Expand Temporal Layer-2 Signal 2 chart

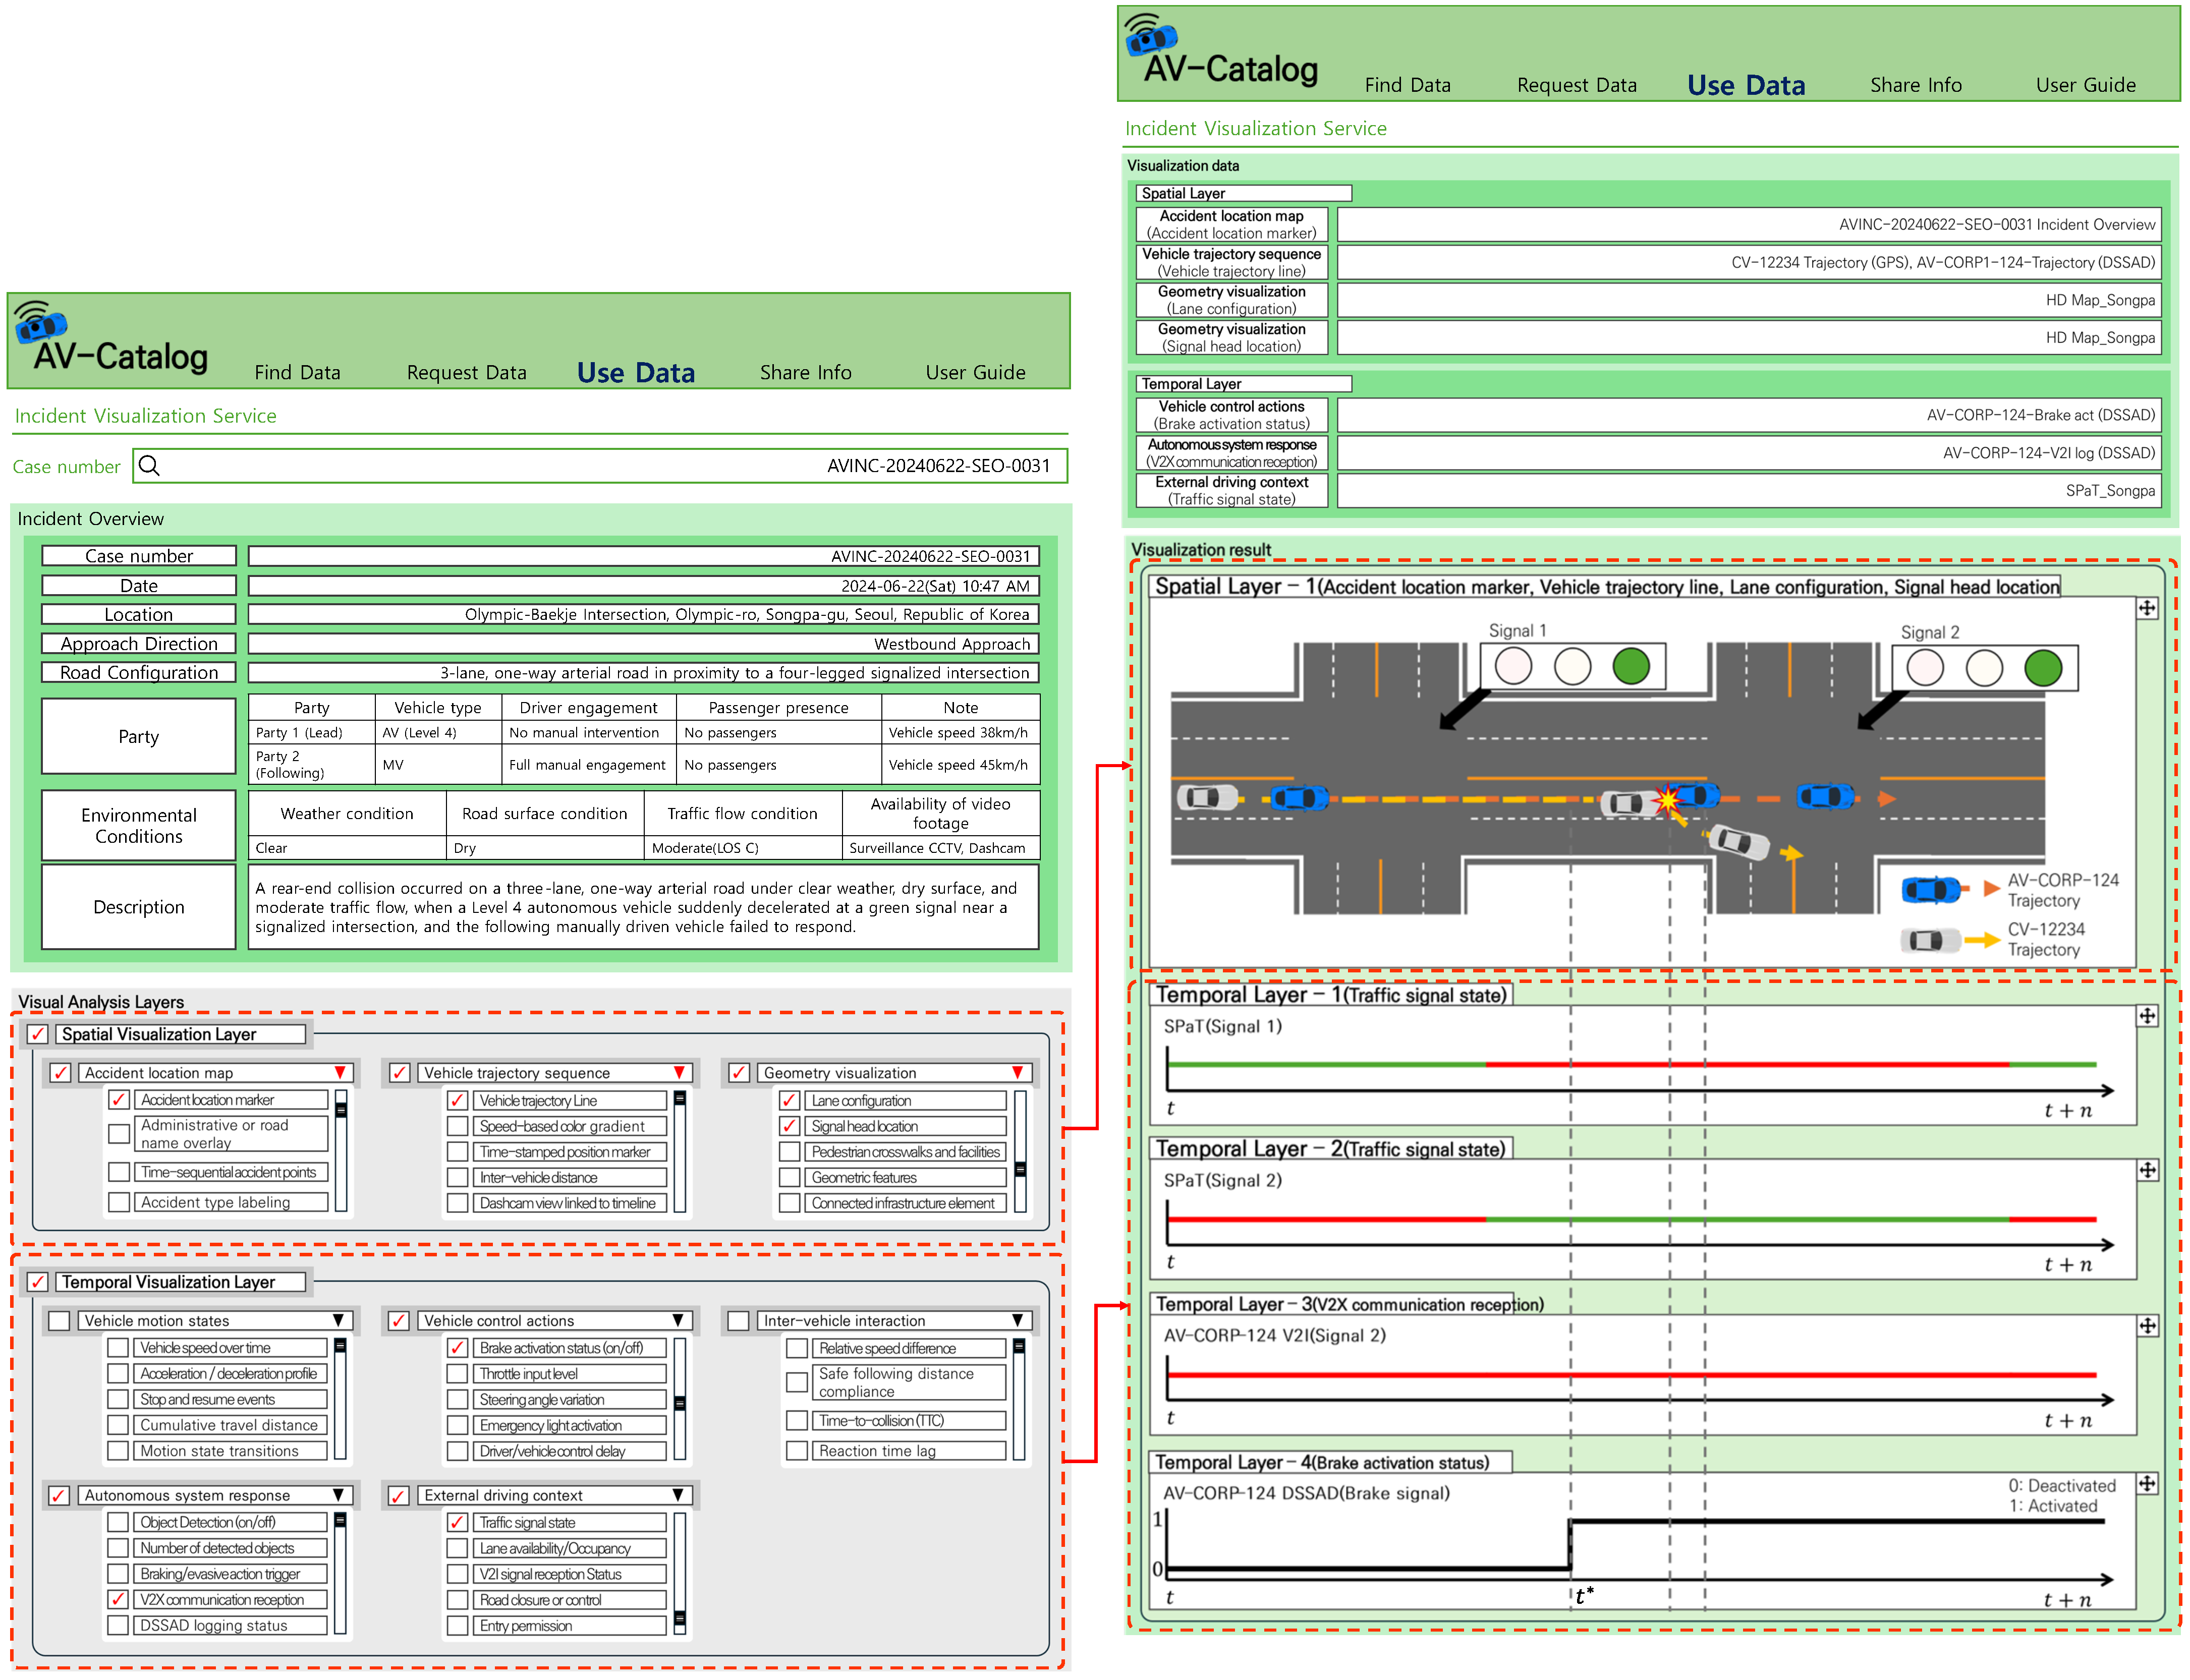(x=2147, y=1170)
